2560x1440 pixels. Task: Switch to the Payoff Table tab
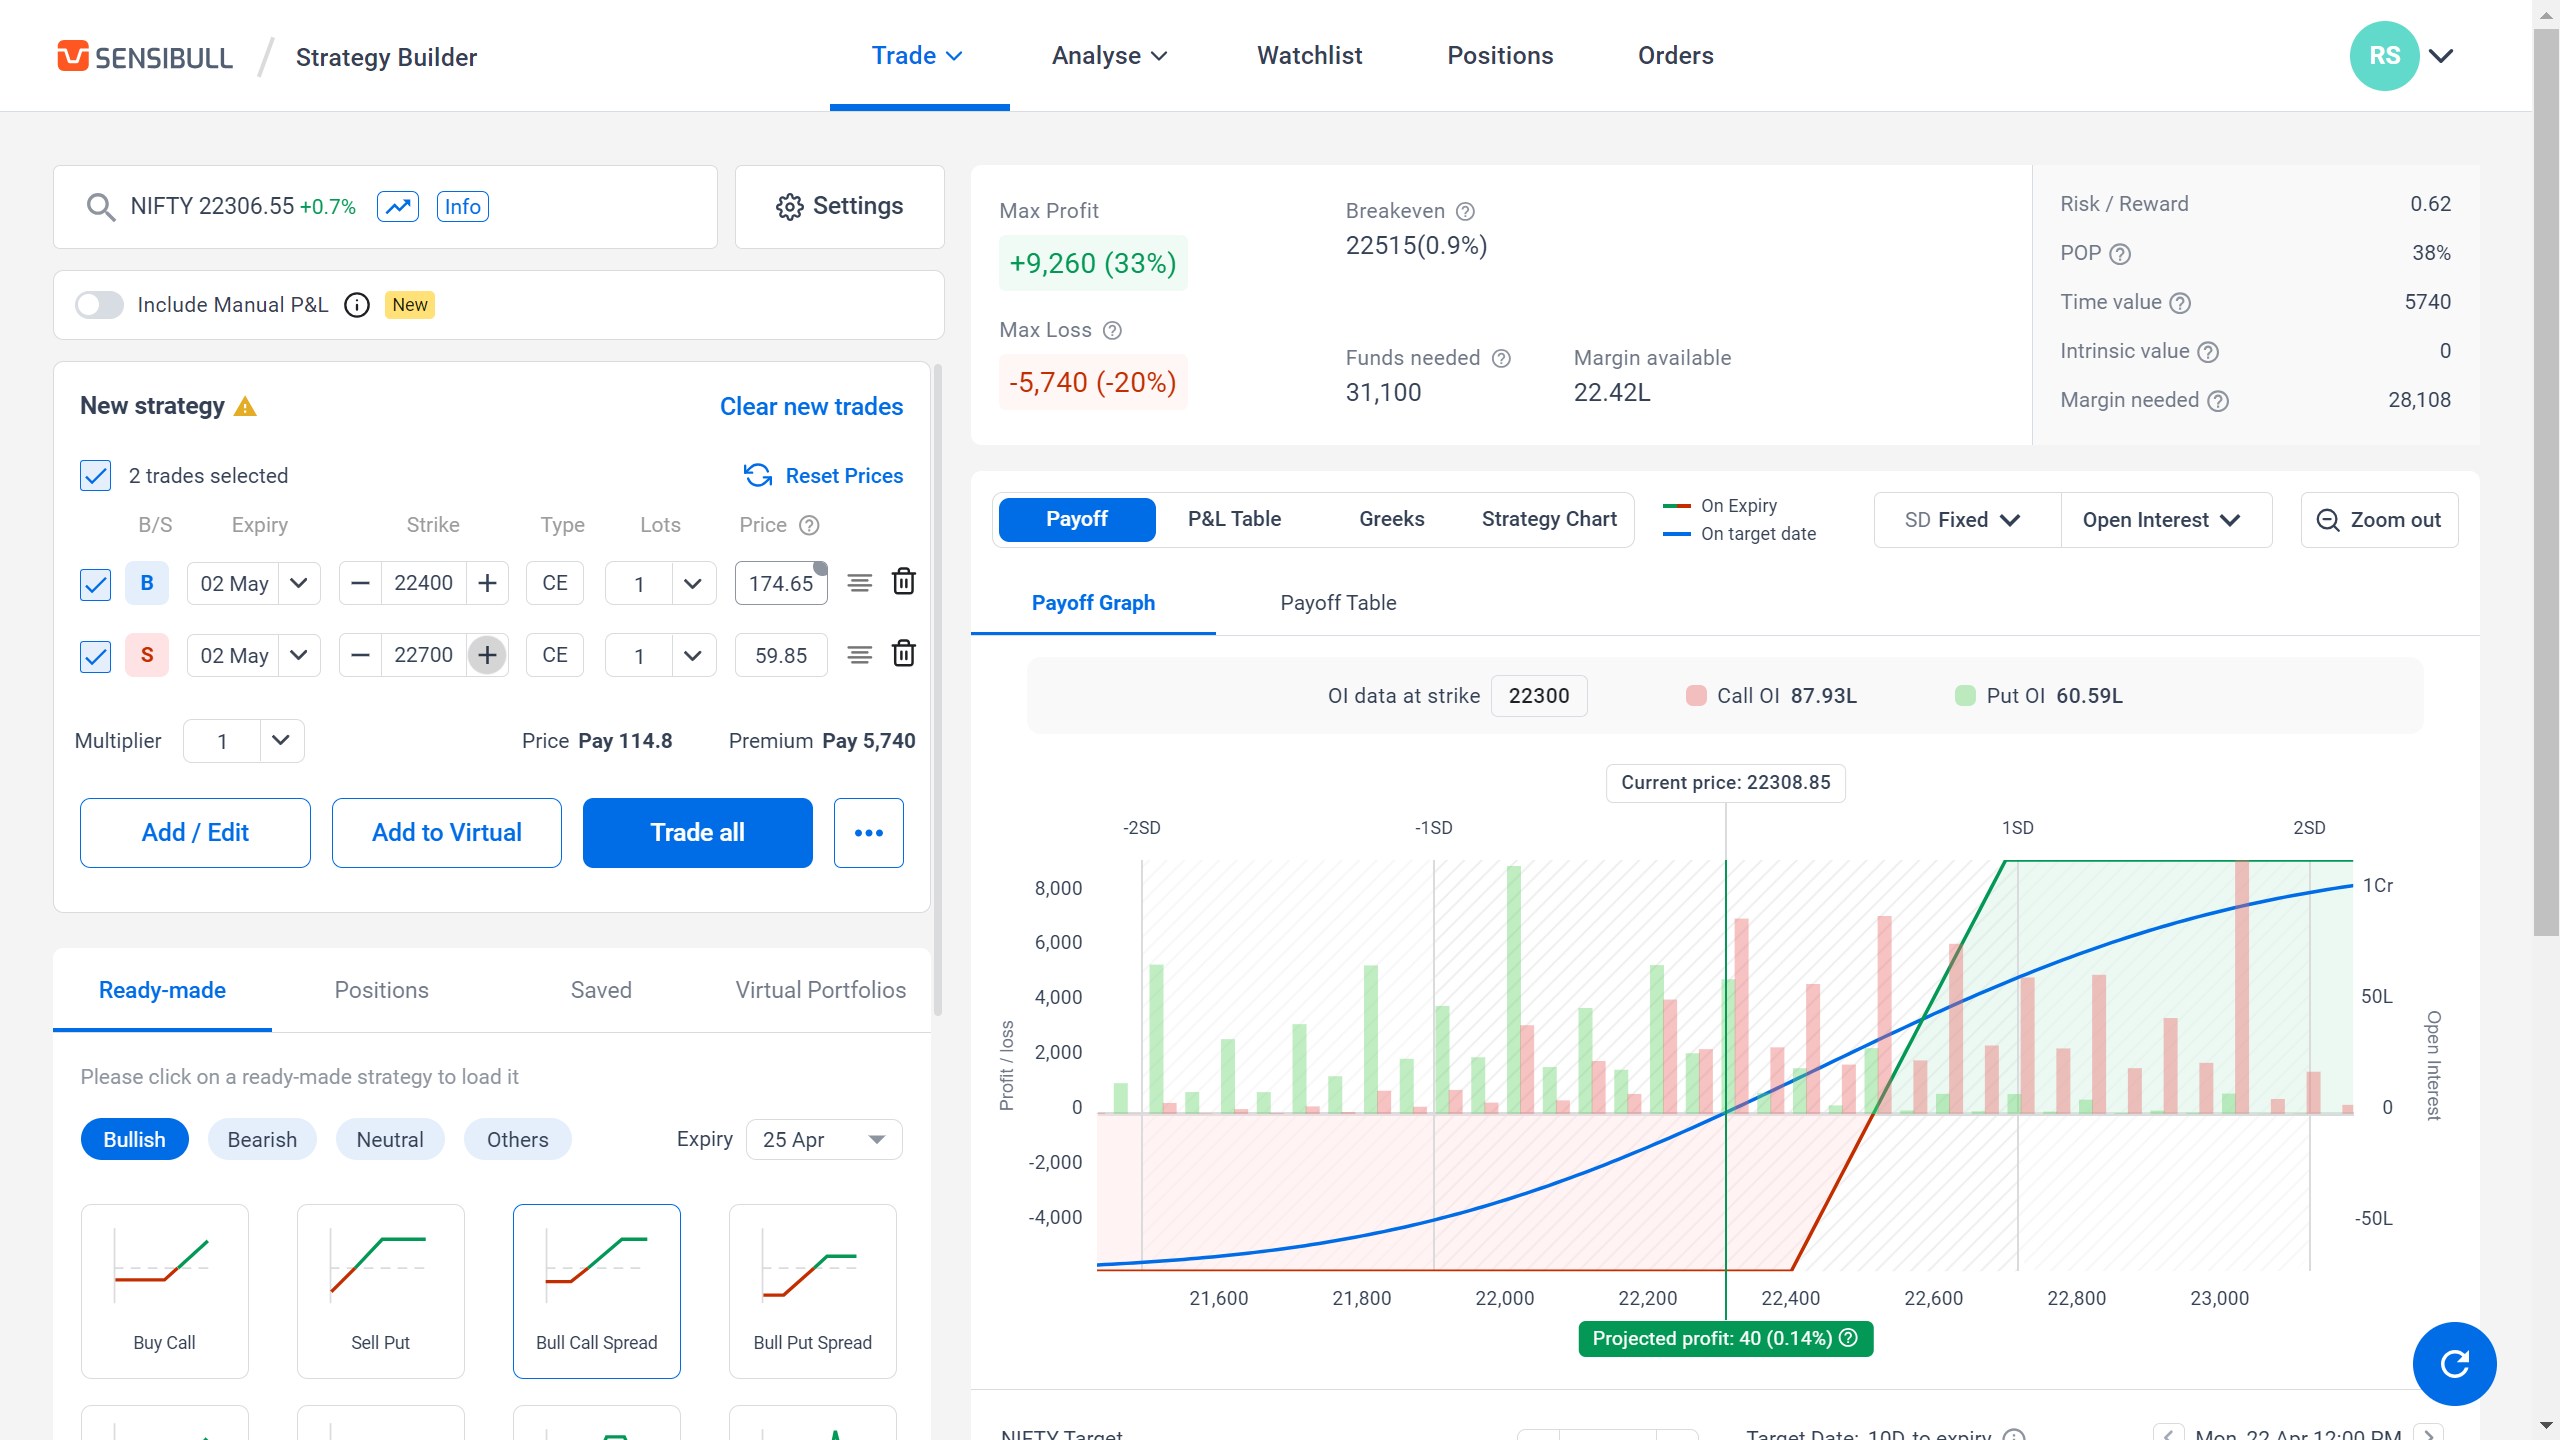[1338, 603]
